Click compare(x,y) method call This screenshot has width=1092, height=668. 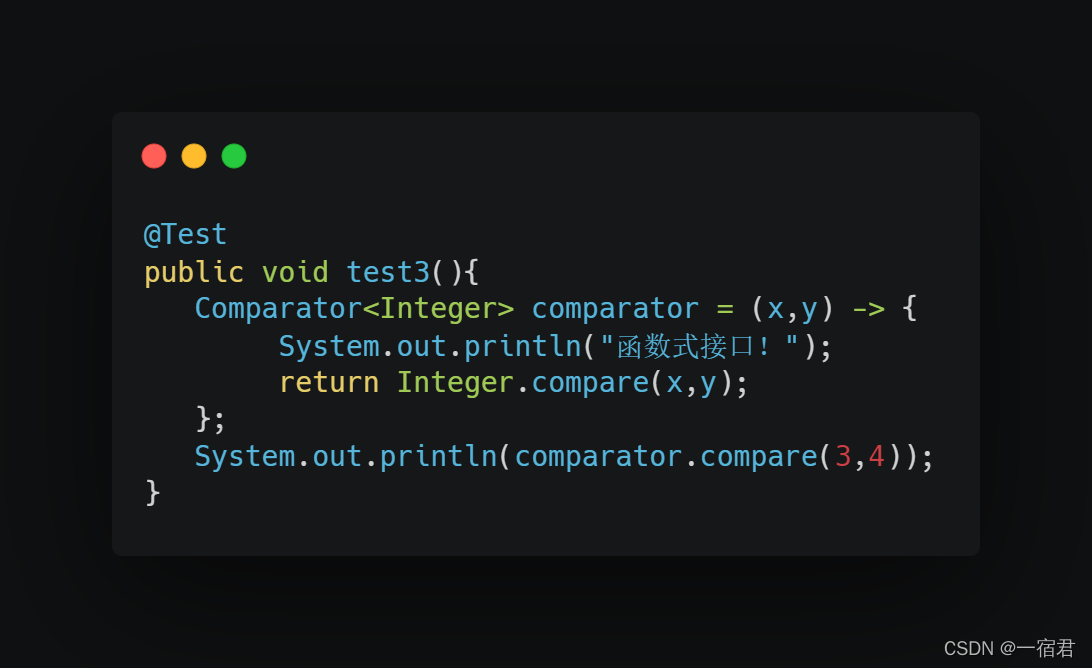tap(632, 383)
